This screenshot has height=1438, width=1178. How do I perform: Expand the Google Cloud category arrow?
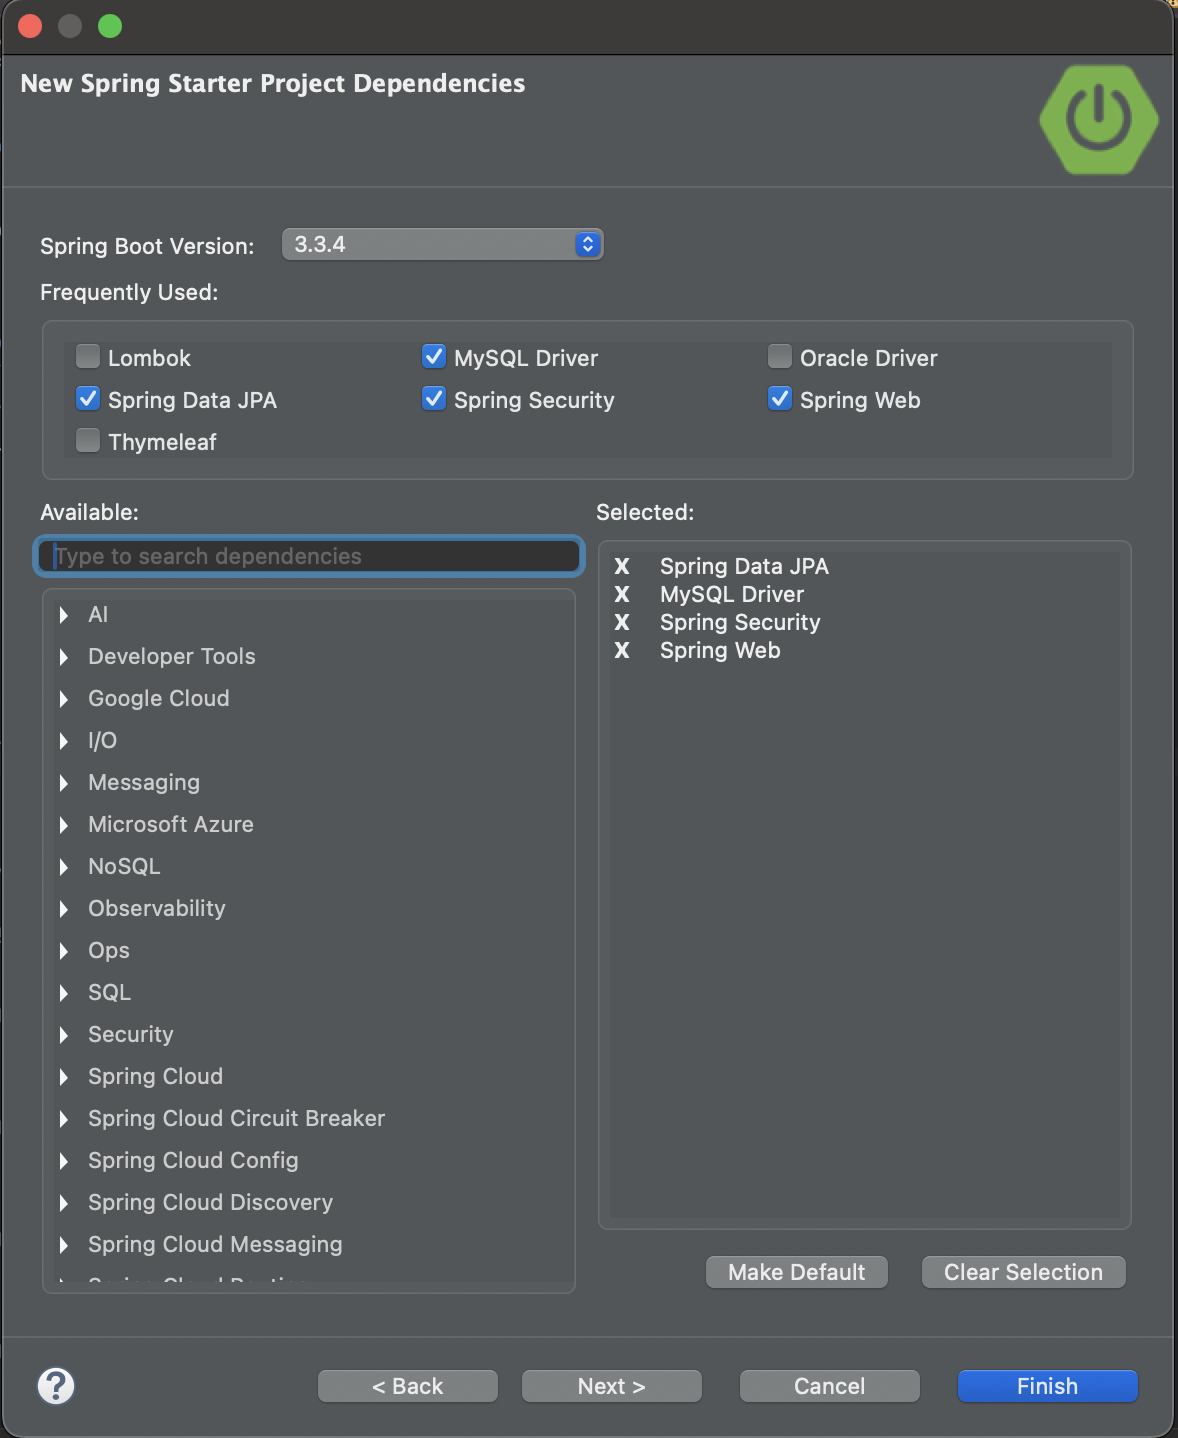click(x=64, y=699)
